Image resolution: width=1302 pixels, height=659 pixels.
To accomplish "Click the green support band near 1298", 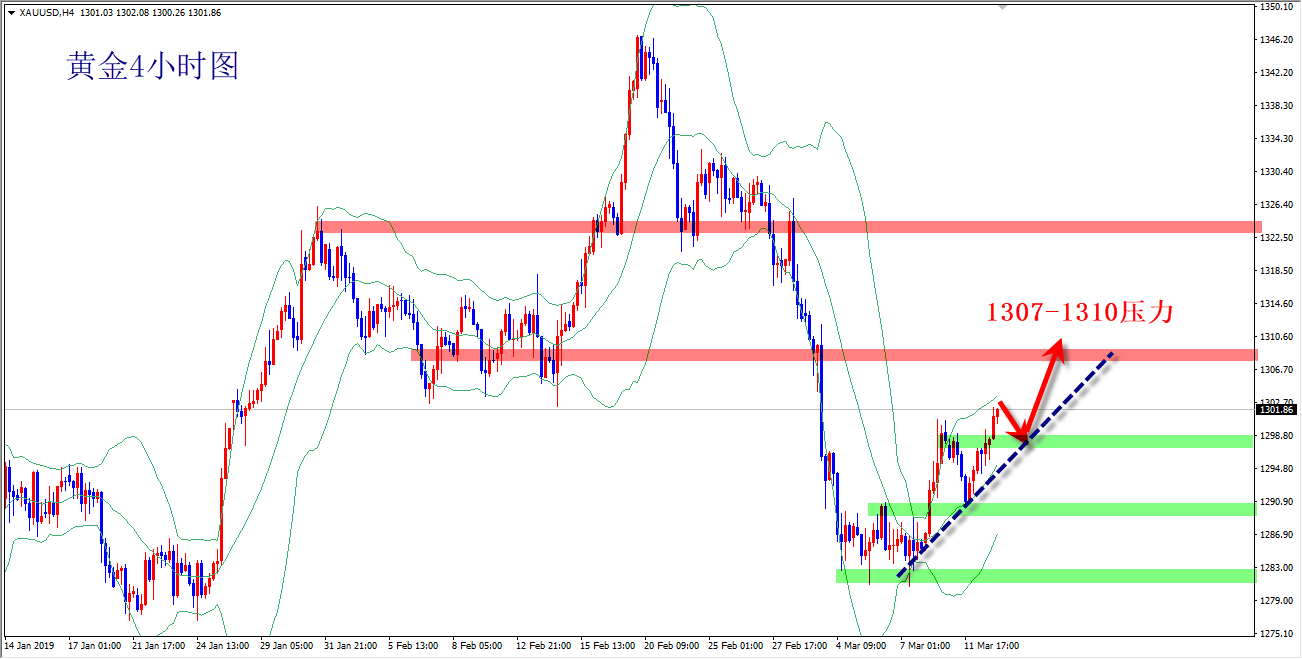I will (1150, 441).
